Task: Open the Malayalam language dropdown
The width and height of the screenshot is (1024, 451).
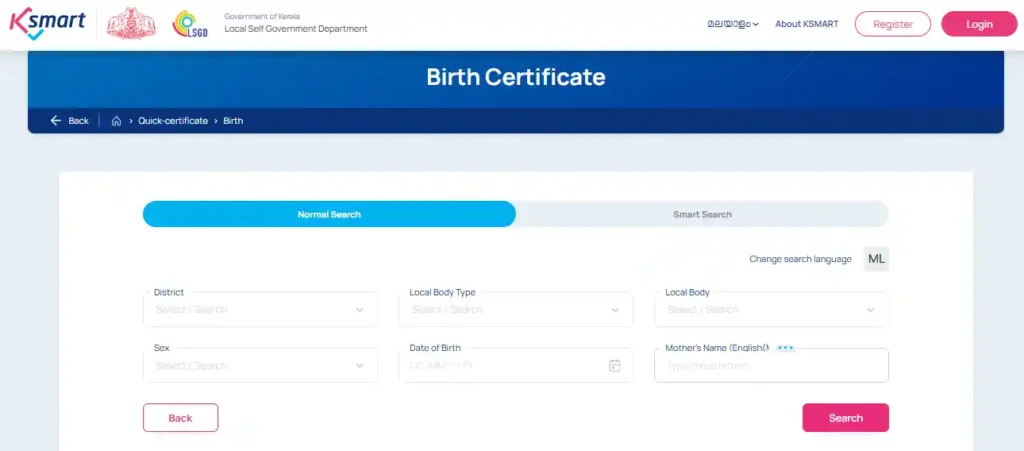Action: pyautogui.click(x=733, y=24)
